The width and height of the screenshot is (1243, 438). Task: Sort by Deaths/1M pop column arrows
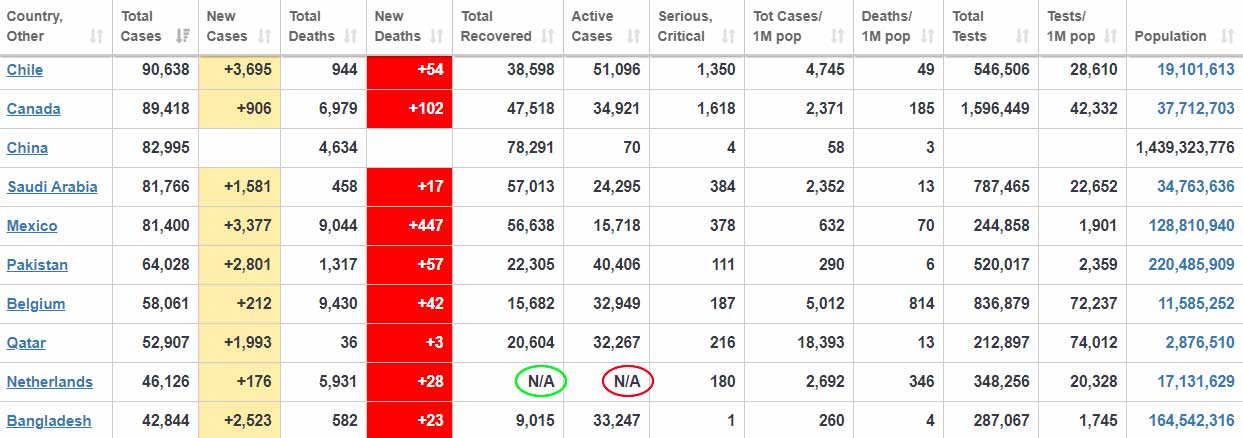[927, 36]
